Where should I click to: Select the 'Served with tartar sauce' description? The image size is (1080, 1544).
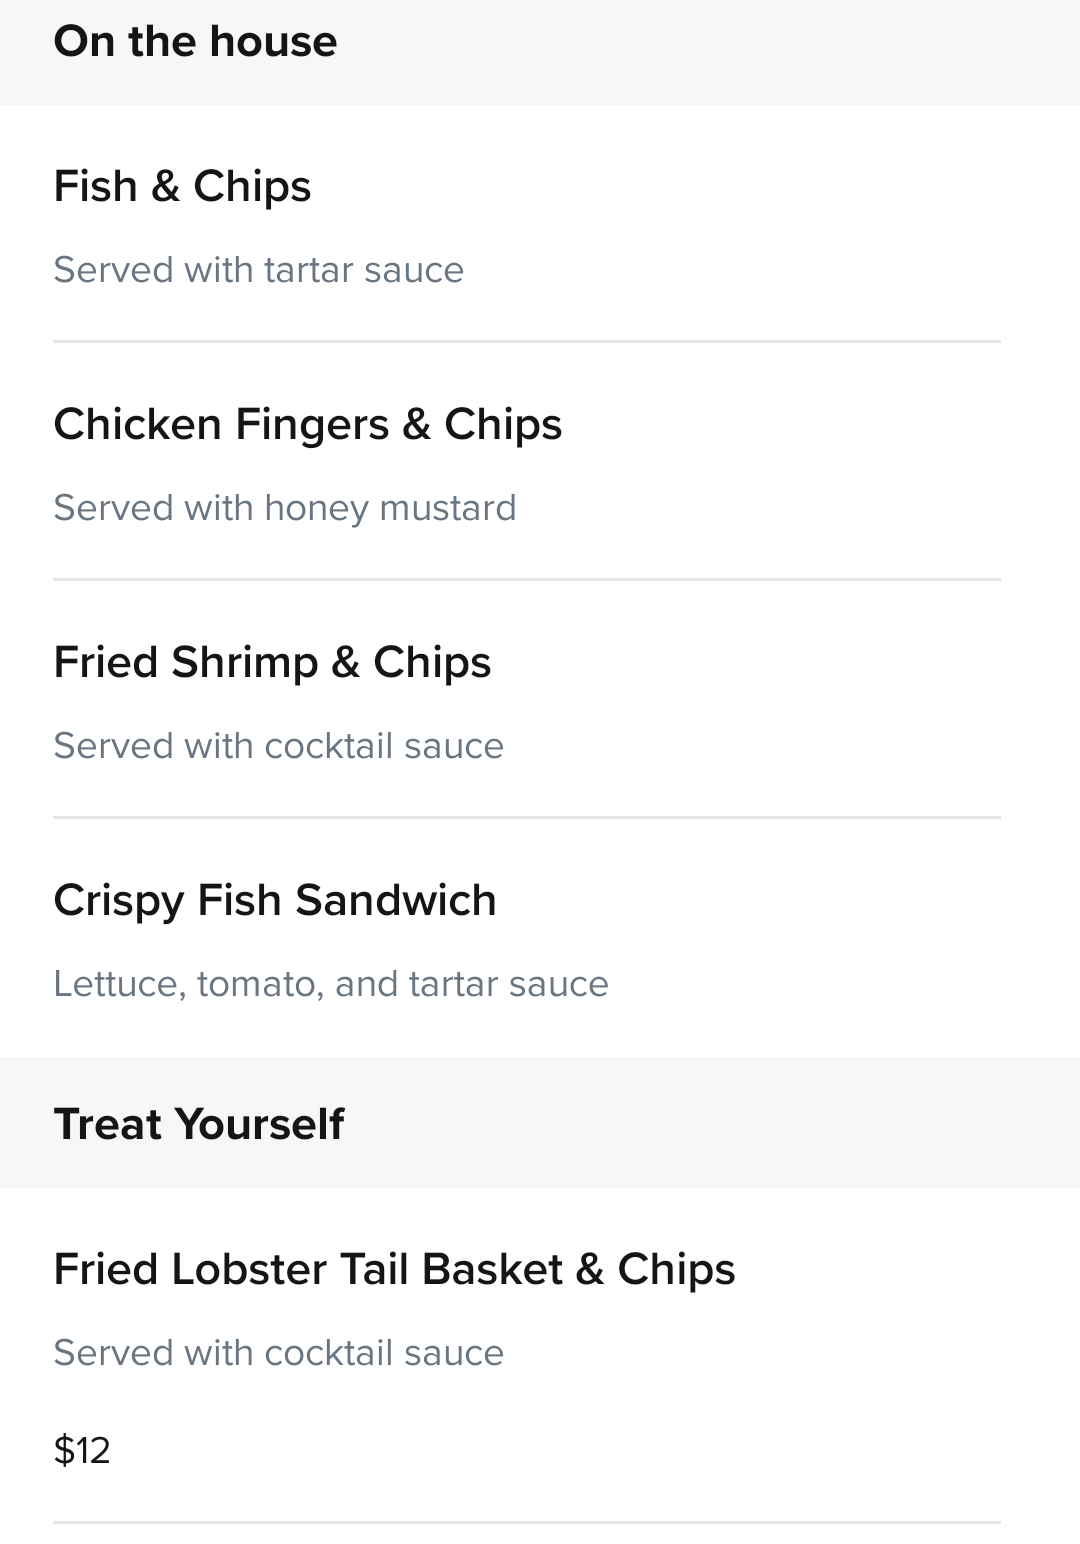[258, 270]
